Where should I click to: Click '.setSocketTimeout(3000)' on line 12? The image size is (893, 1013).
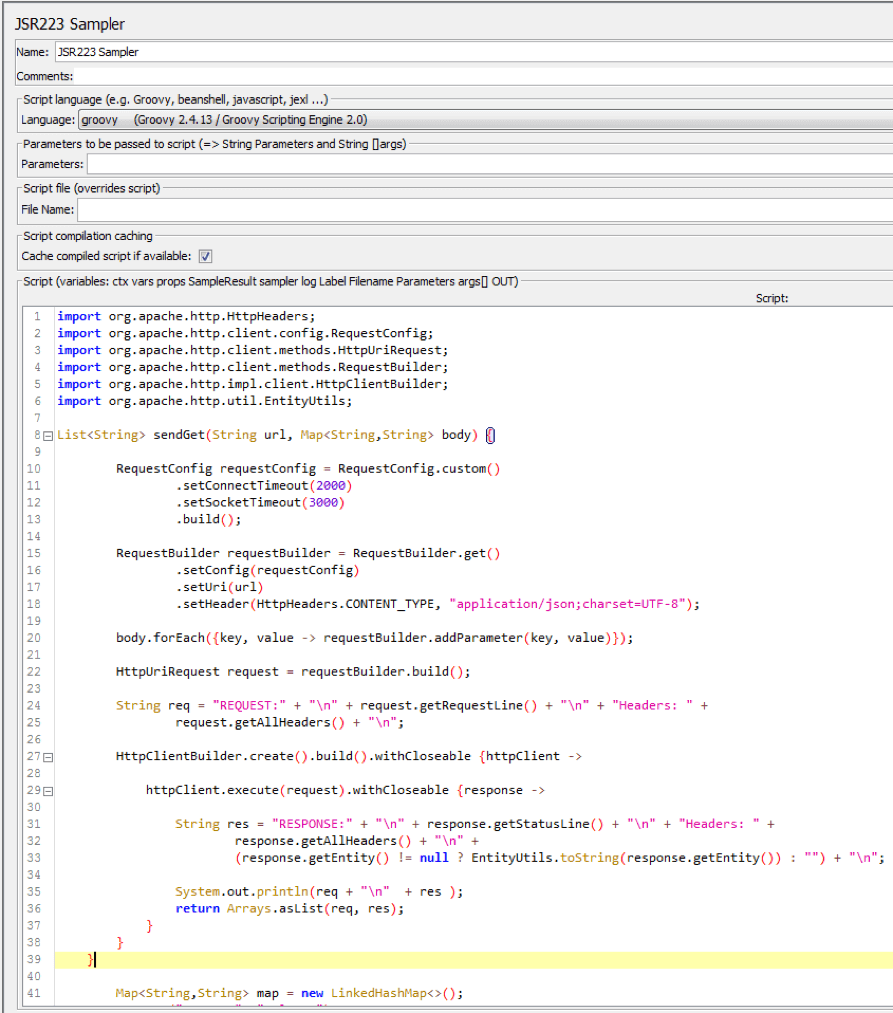tap(260, 502)
